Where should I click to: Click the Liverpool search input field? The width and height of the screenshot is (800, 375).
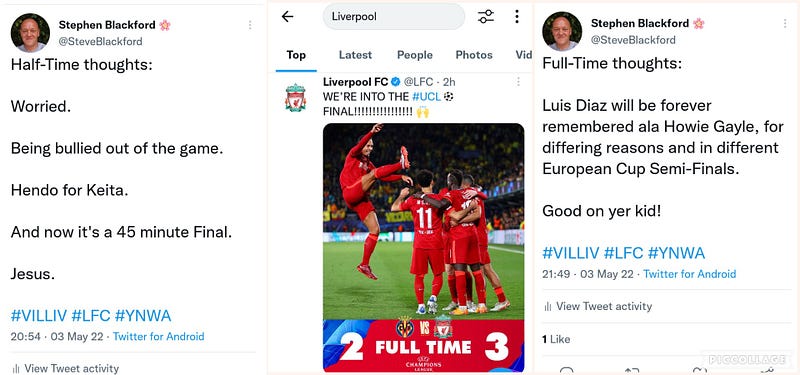click(x=394, y=17)
